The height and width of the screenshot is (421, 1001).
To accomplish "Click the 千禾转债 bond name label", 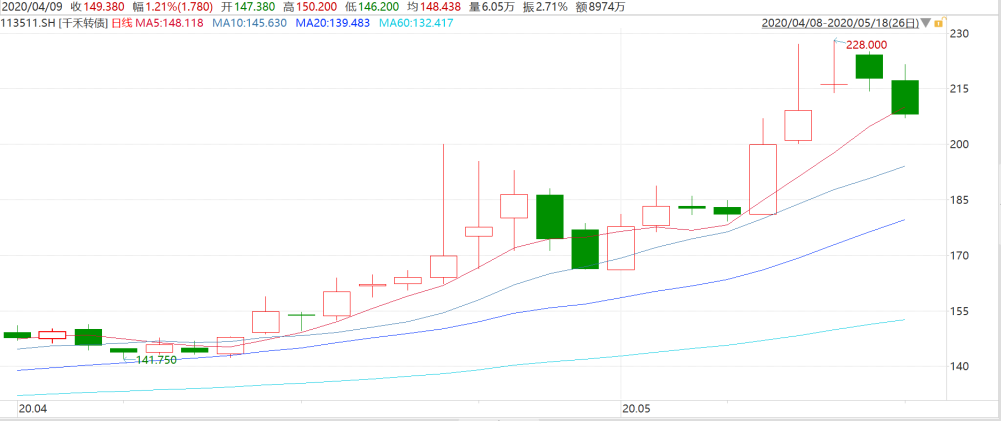I will tap(82, 23).
